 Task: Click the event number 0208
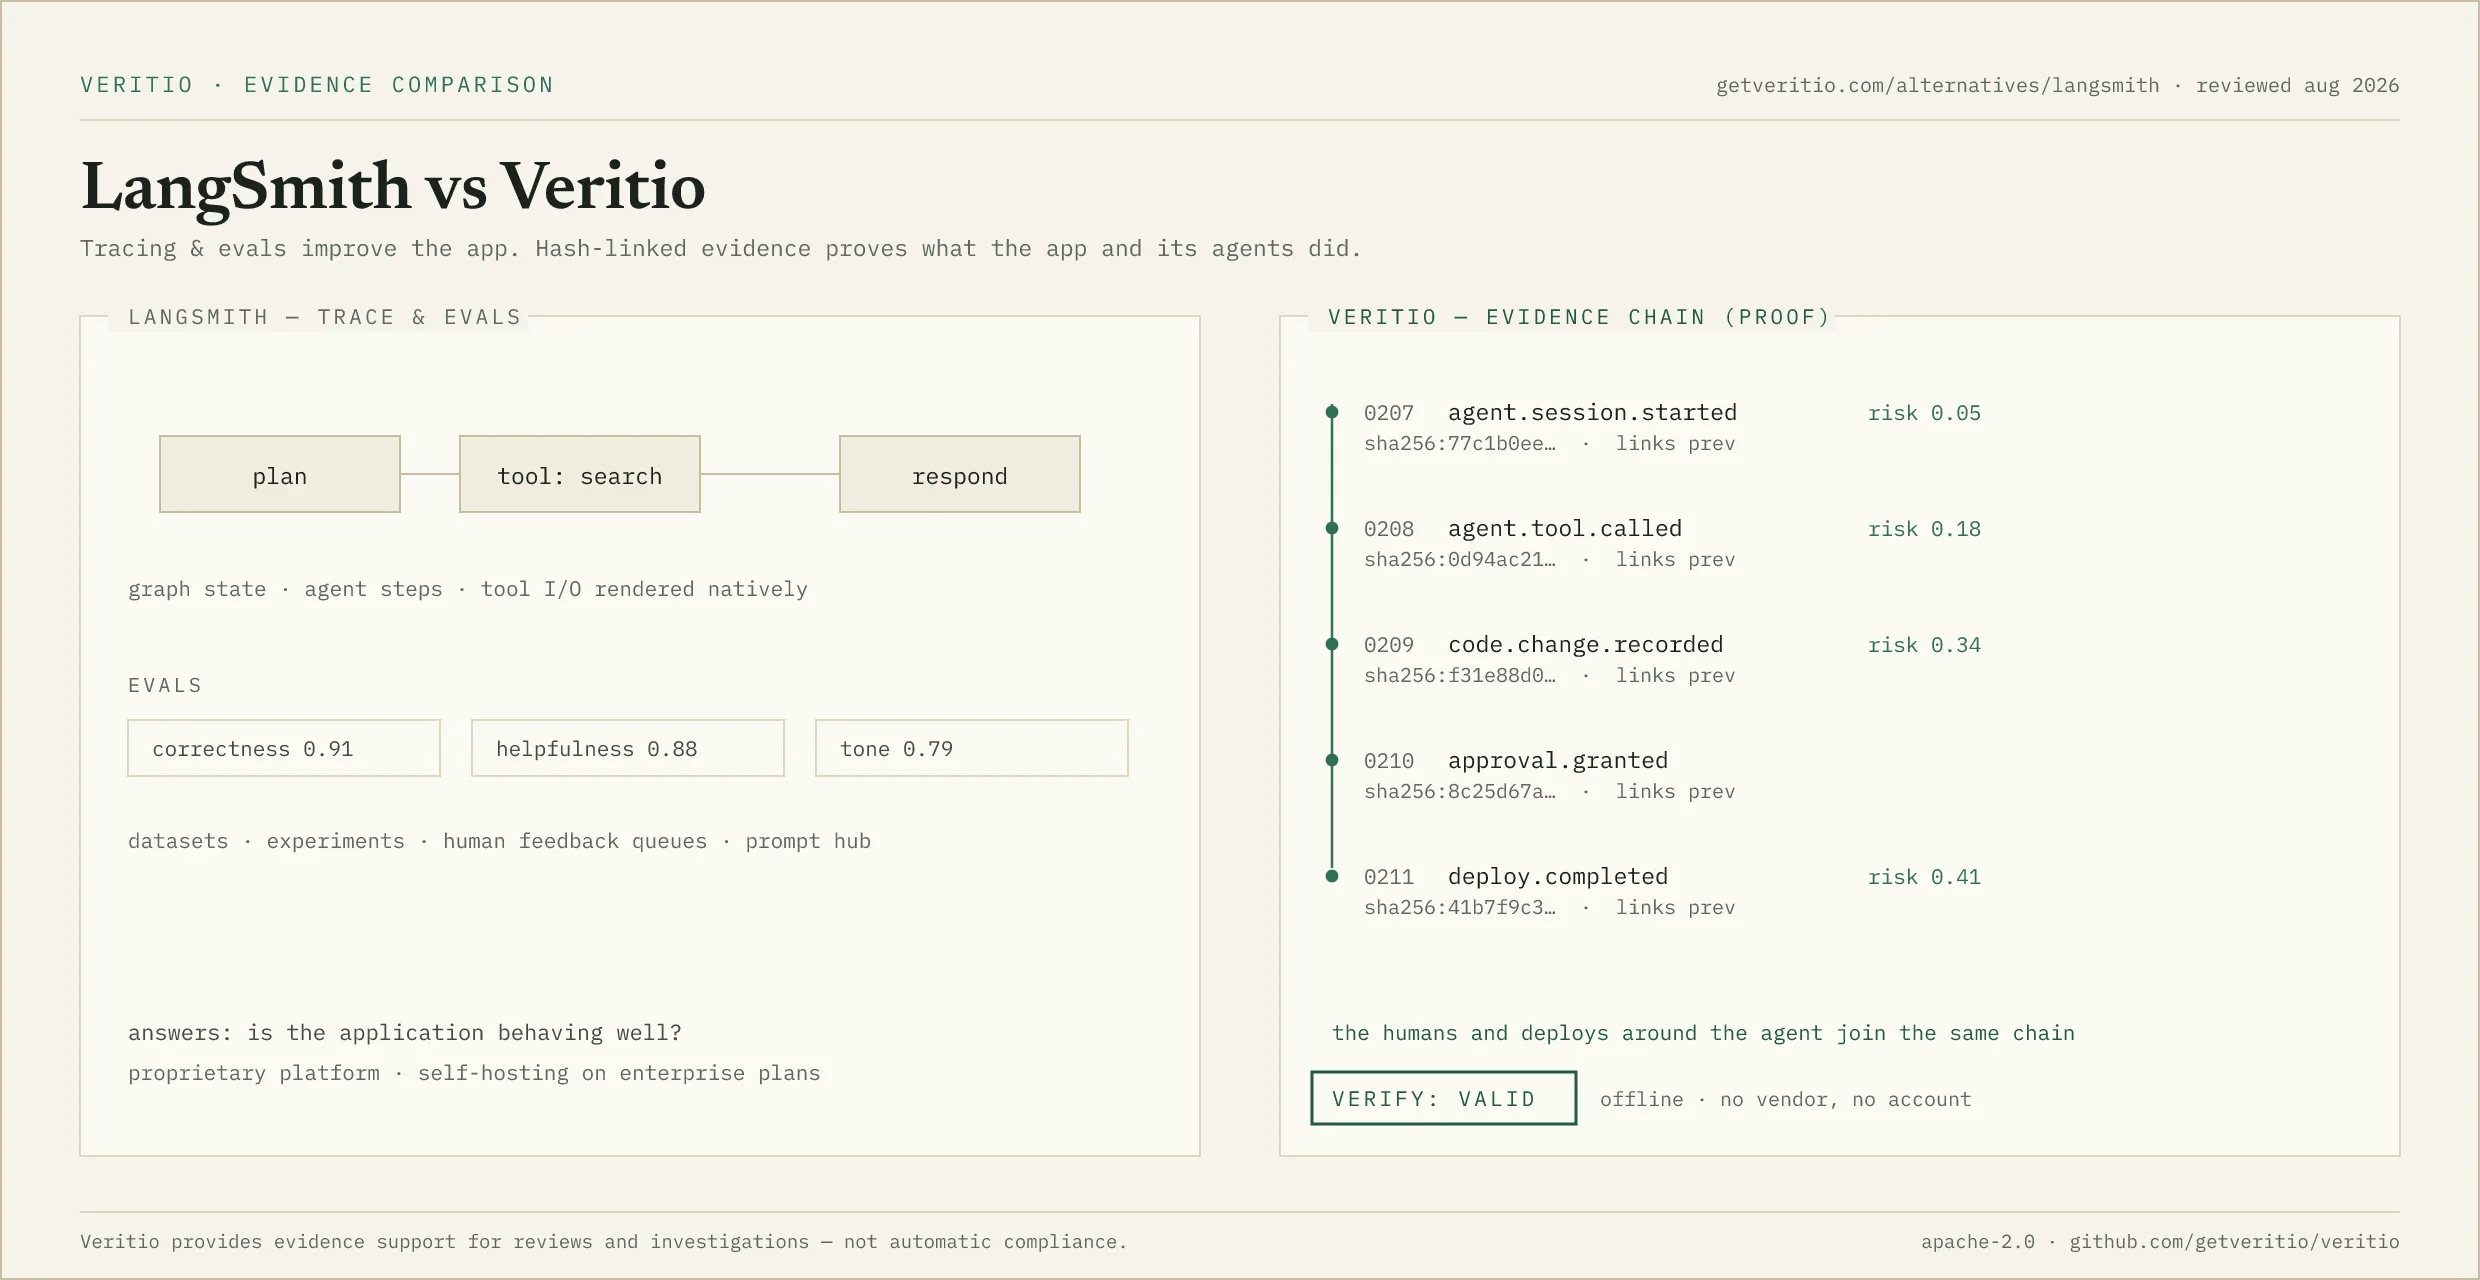(x=1389, y=529)
